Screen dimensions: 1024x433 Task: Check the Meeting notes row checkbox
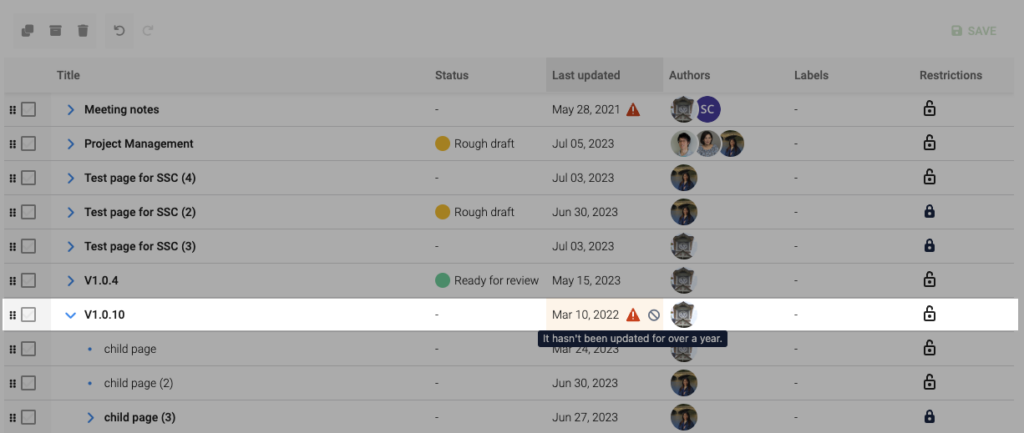tap(29, 109)
